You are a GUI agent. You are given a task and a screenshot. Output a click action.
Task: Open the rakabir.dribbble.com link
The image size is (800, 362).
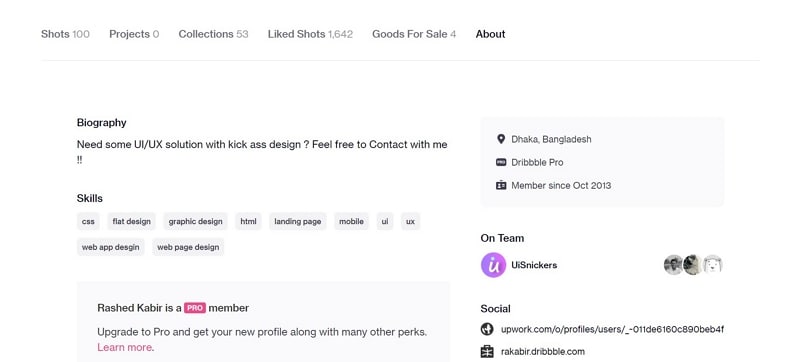click(x=543, y=352)
